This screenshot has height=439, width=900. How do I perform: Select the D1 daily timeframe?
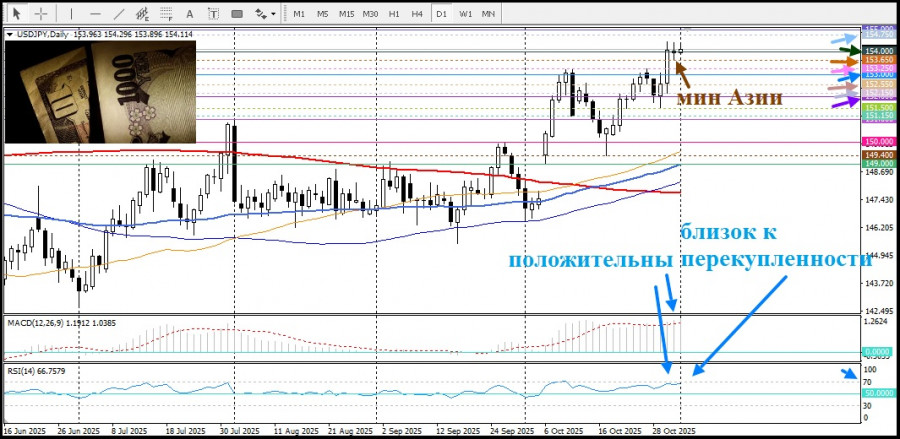[x=441, y=13]
